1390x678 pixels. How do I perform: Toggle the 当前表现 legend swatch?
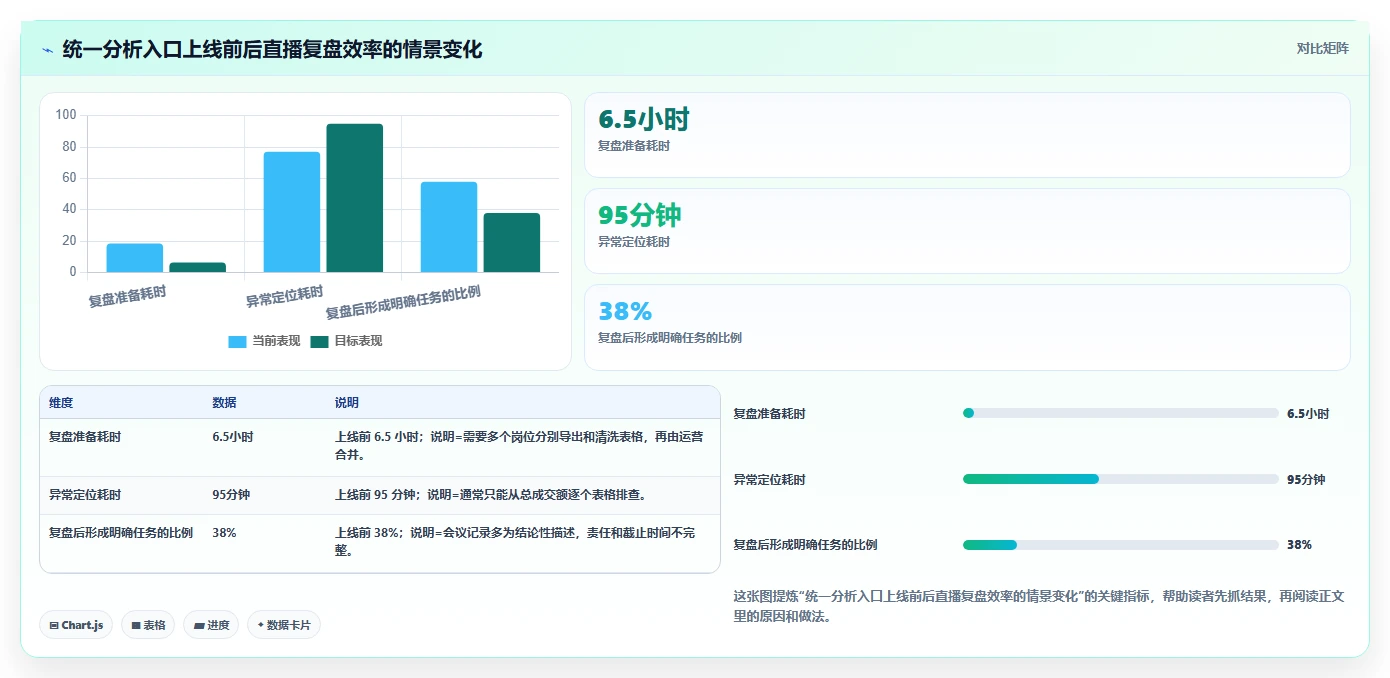pyautogui.click(x=237, y=341)
